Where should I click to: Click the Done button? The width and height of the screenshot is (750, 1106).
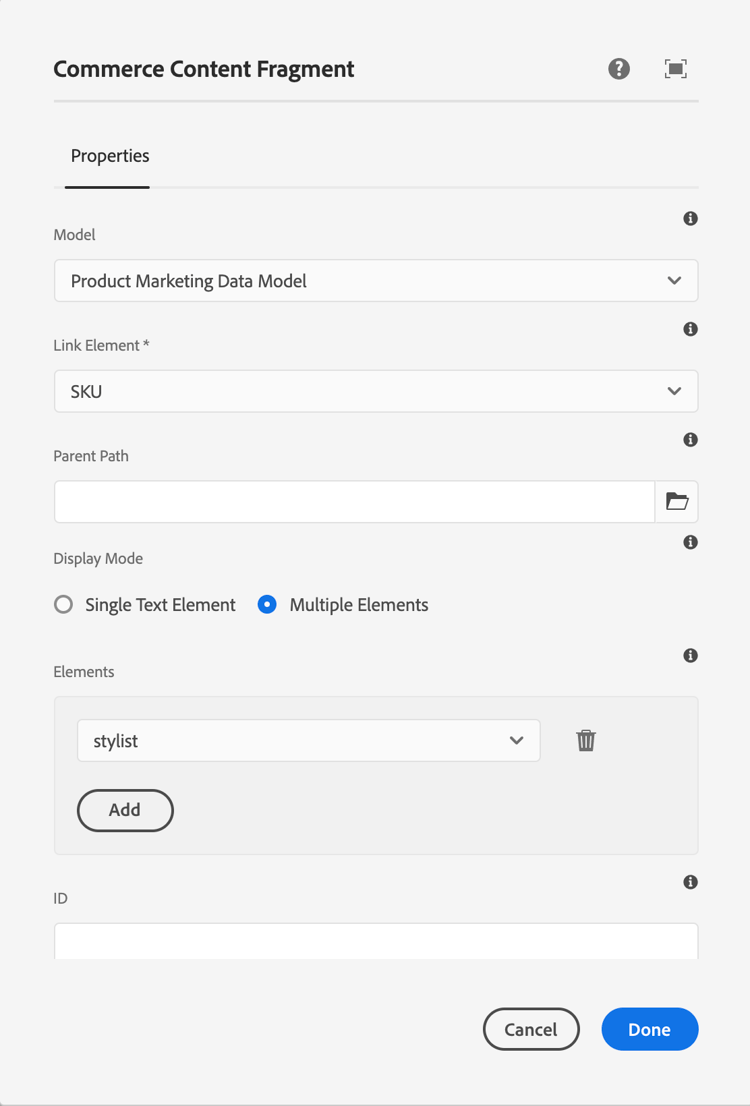[650, 1029]
